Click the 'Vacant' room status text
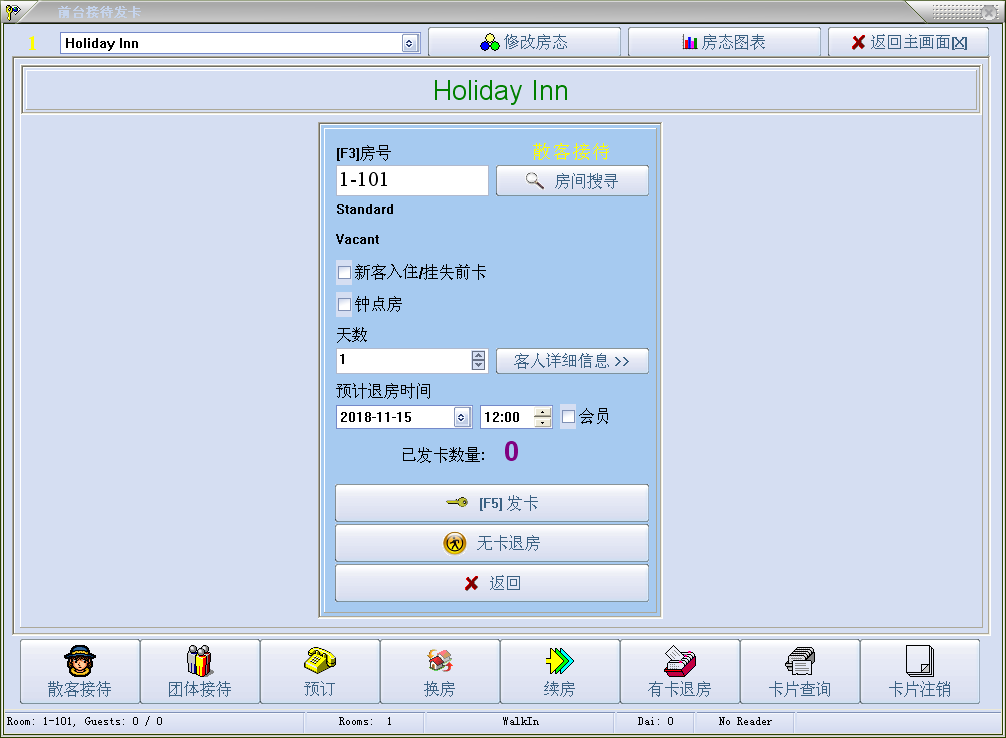 point(357,239)
